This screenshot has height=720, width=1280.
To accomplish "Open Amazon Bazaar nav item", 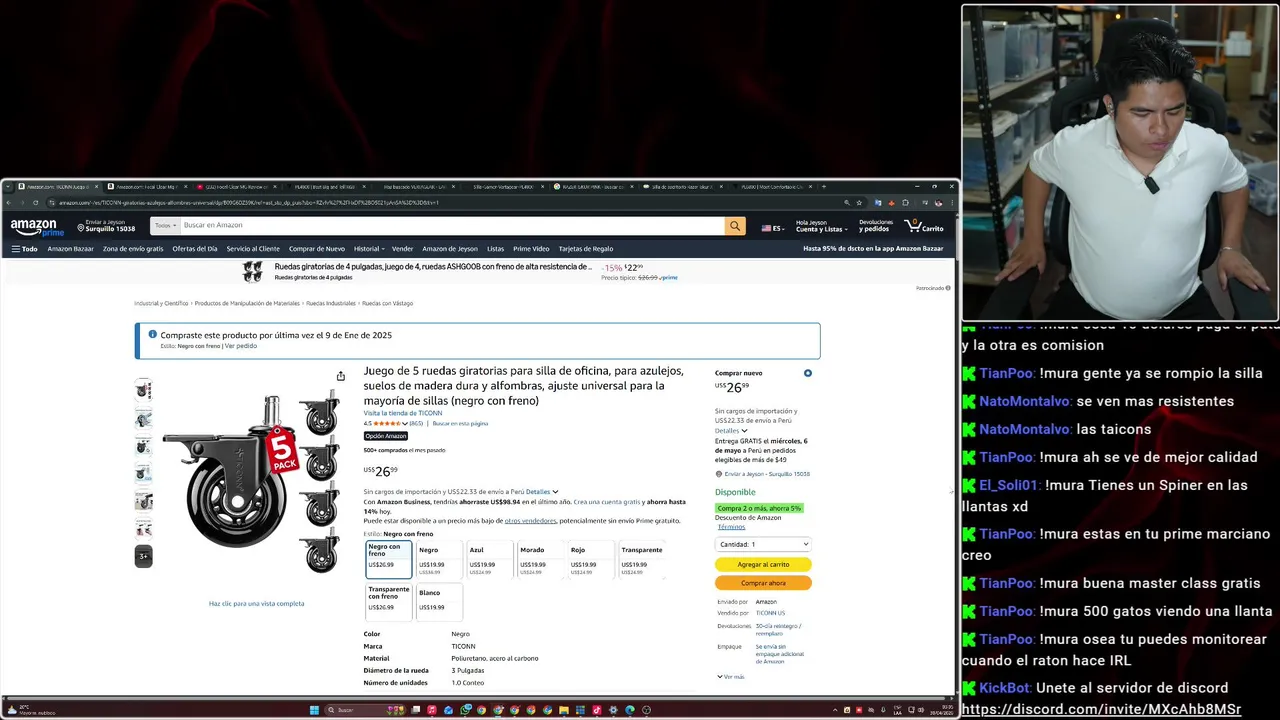I will click(x=70, y=249).
